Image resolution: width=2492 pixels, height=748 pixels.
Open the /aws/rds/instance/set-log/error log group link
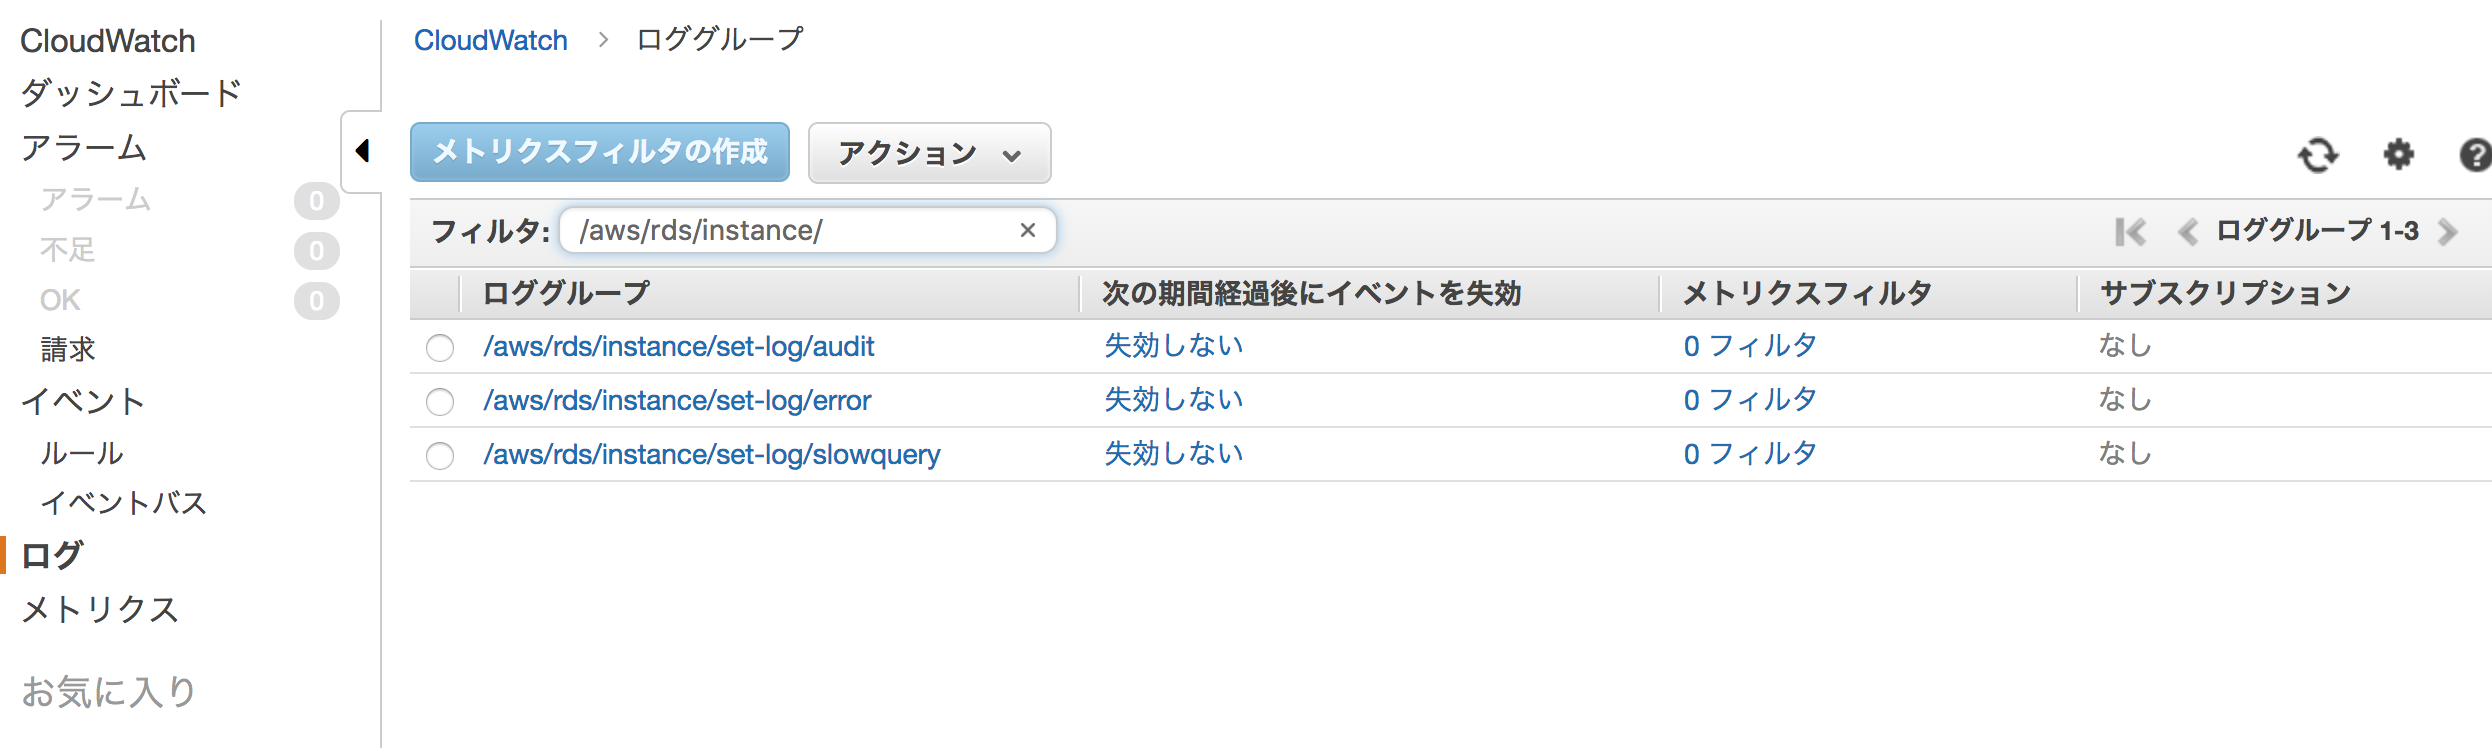(x=677, y=400)
